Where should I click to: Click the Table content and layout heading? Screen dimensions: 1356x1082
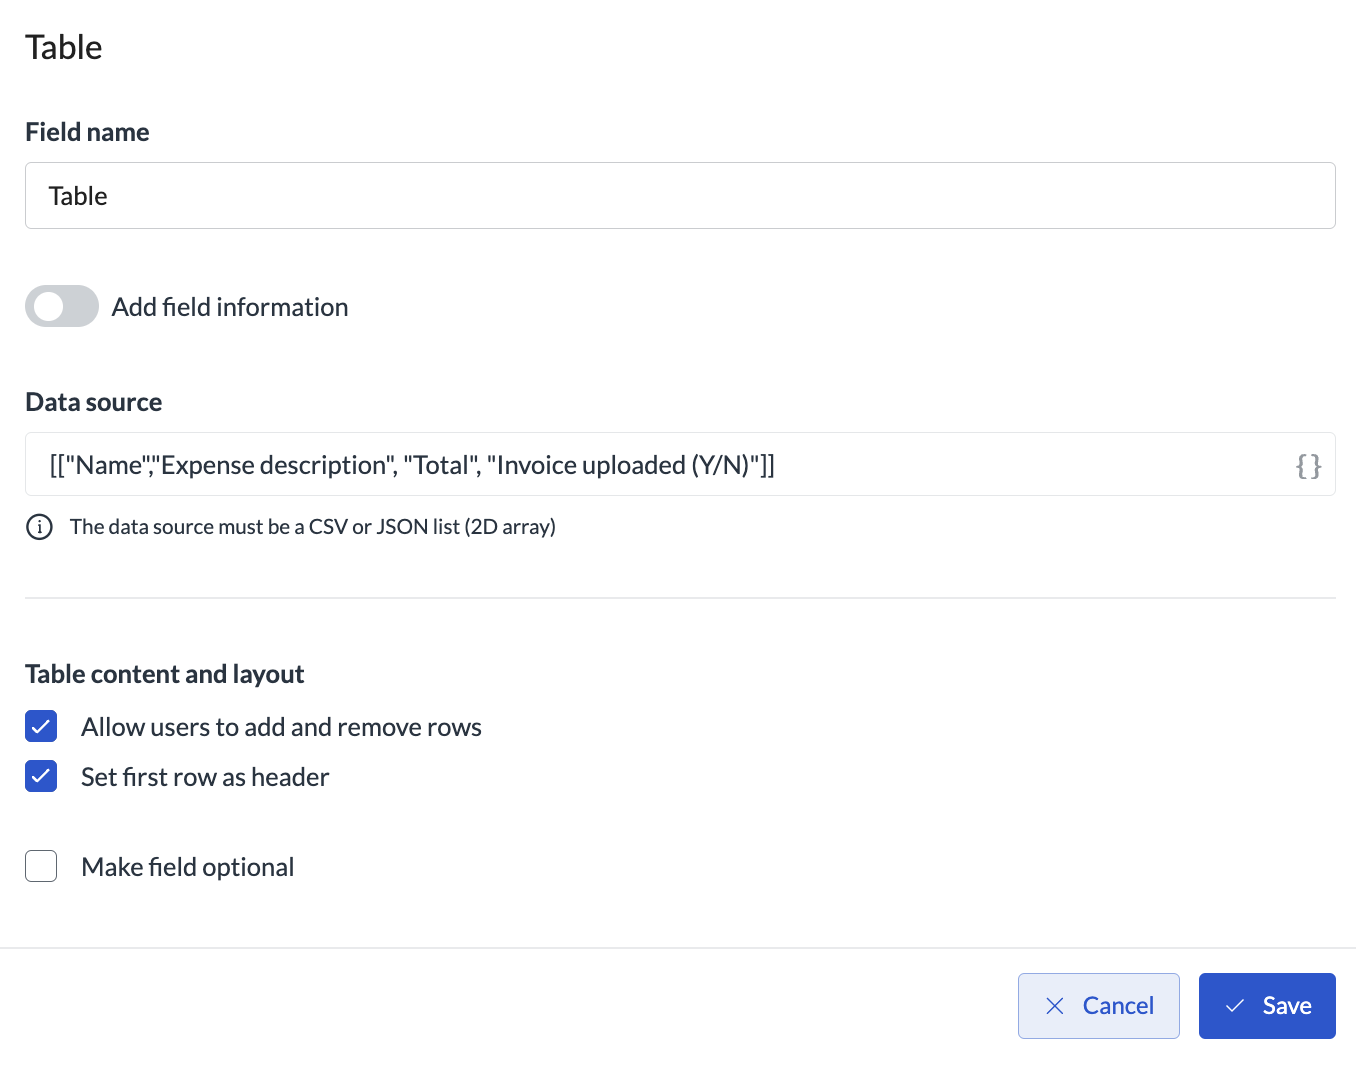coord(165,674)
